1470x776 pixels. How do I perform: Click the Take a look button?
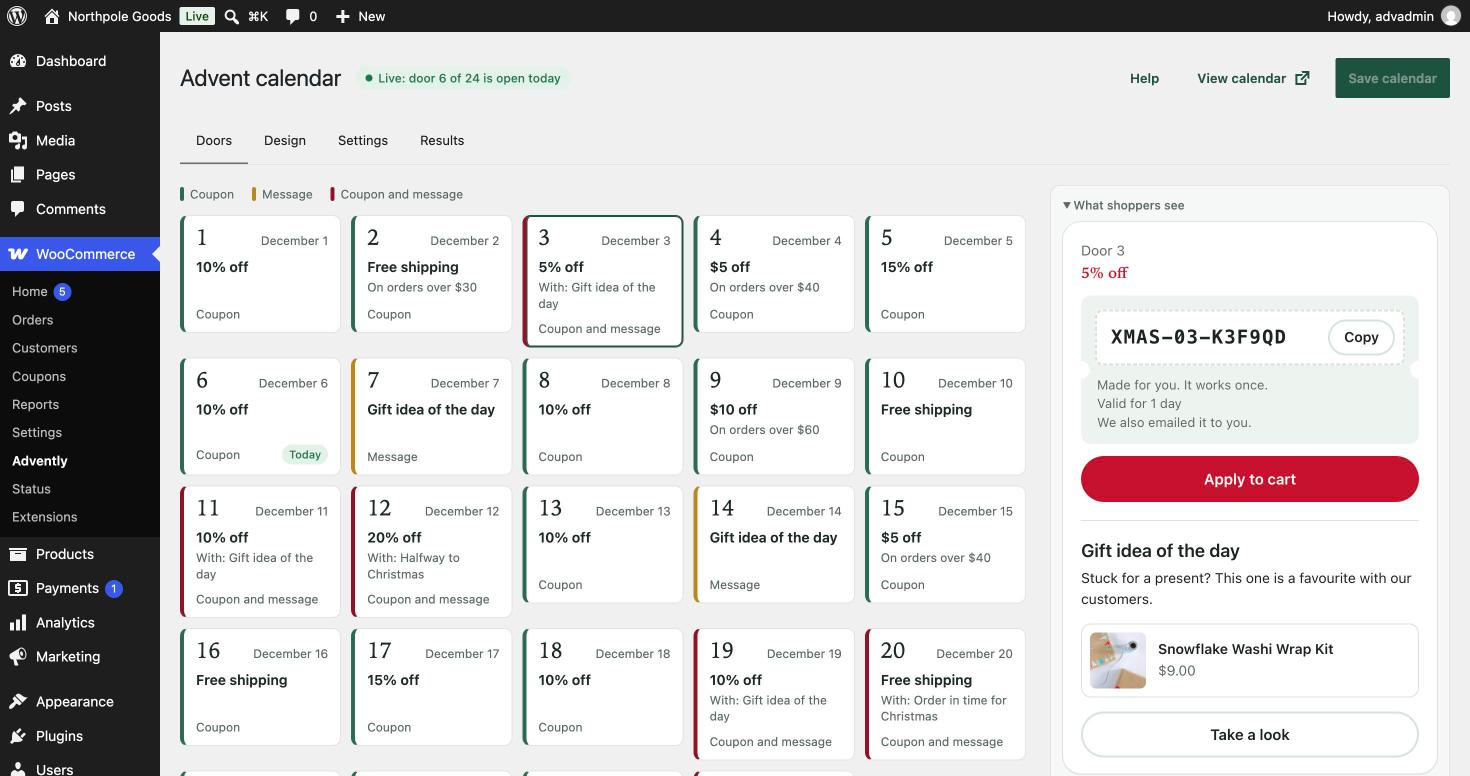[1250, 734]
